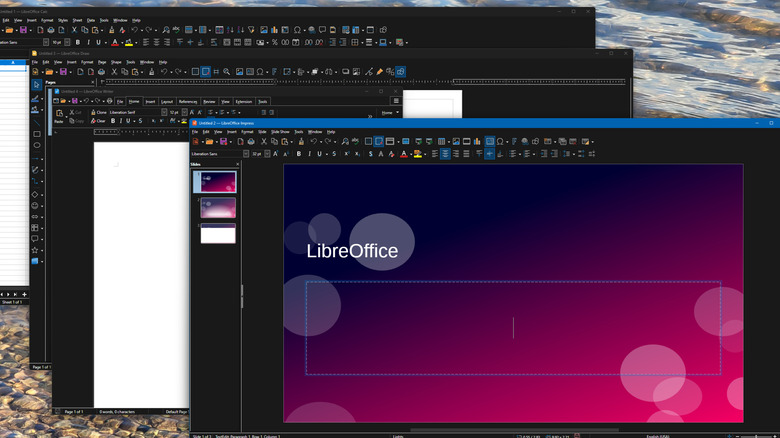Add new sheet plus button in Calc
This screenshot has height=438, width=780.
click(24, 294)
